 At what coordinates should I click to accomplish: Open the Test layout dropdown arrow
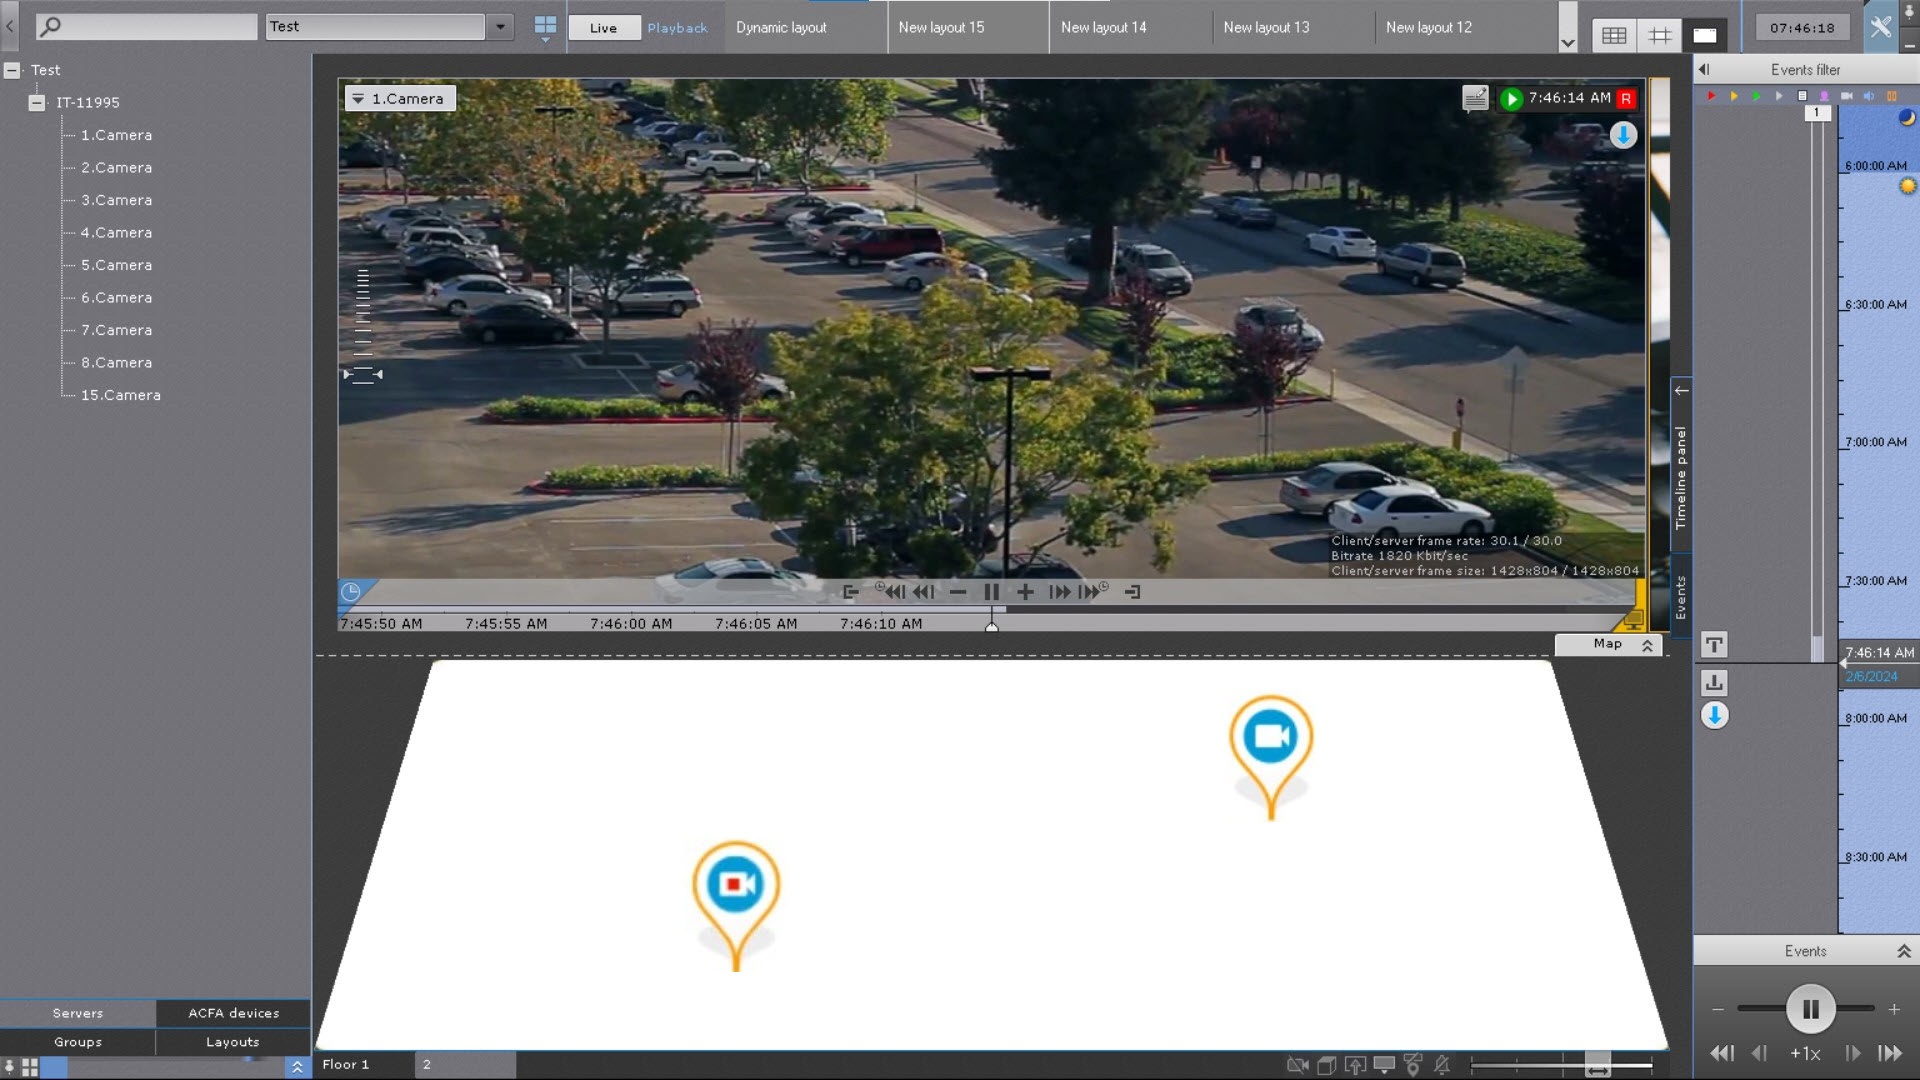tap(500, 27)
